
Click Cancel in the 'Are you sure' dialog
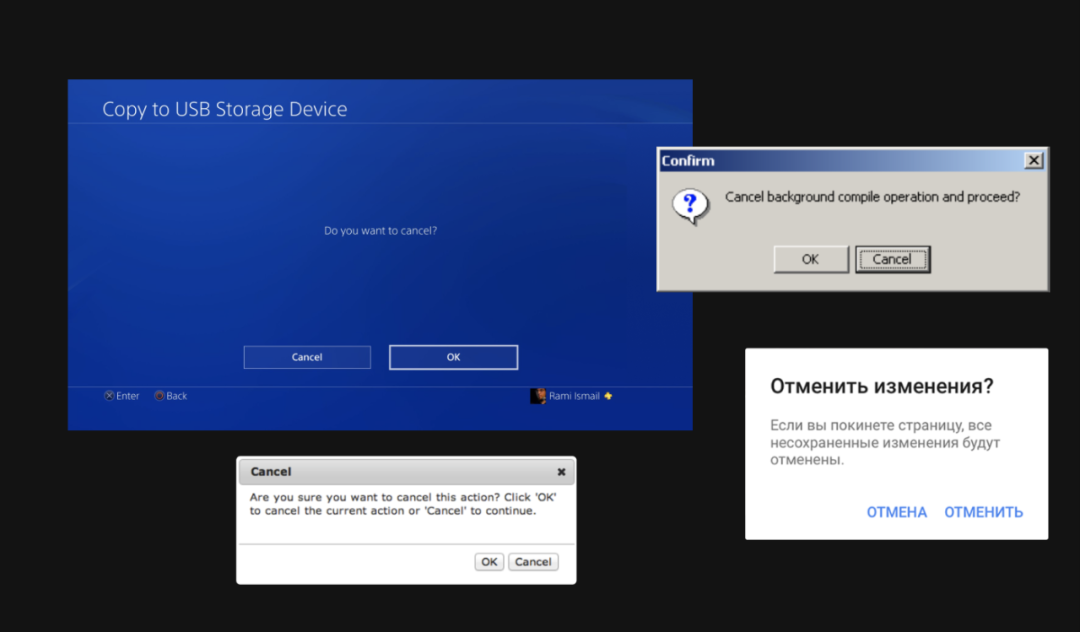pos(533,562)
